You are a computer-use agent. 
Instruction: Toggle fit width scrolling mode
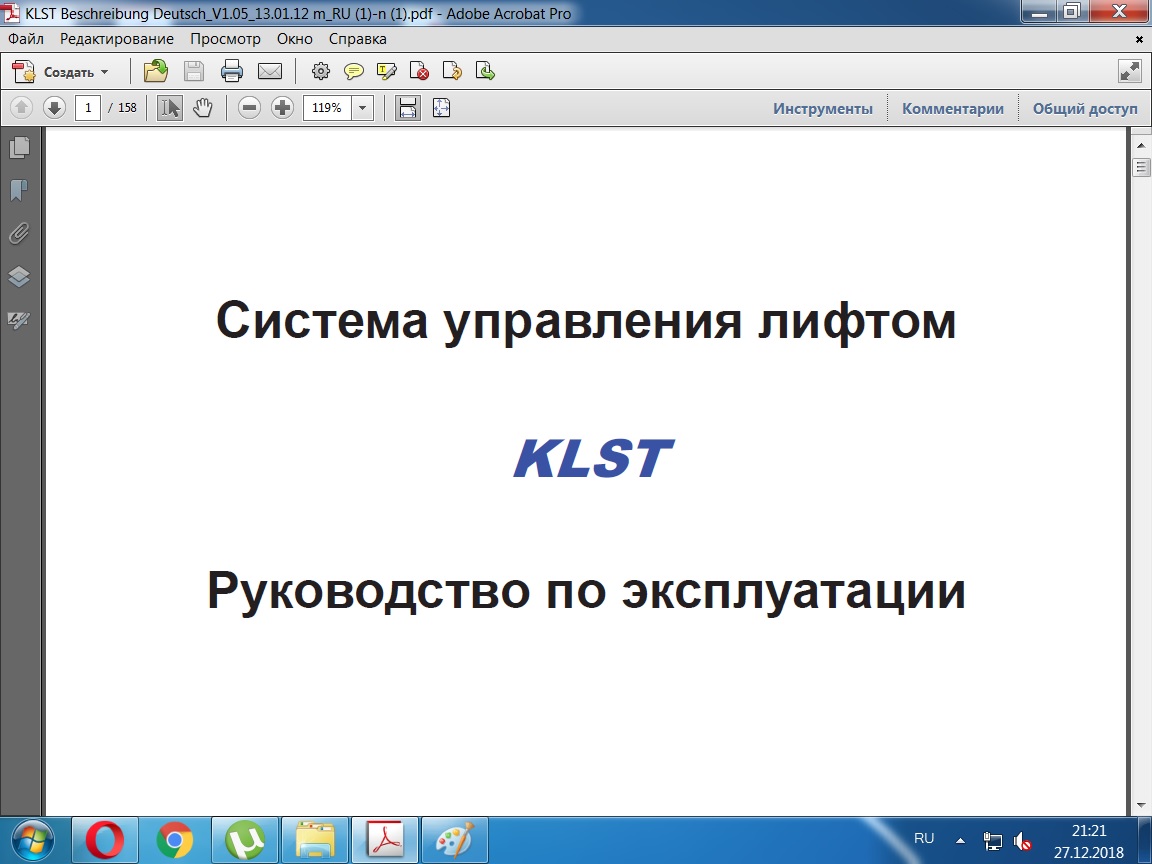pyautogui.click(x=408, y=108)
